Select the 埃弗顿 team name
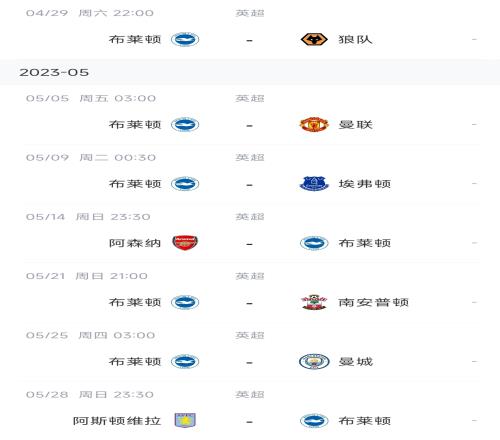 pos(364,184)
